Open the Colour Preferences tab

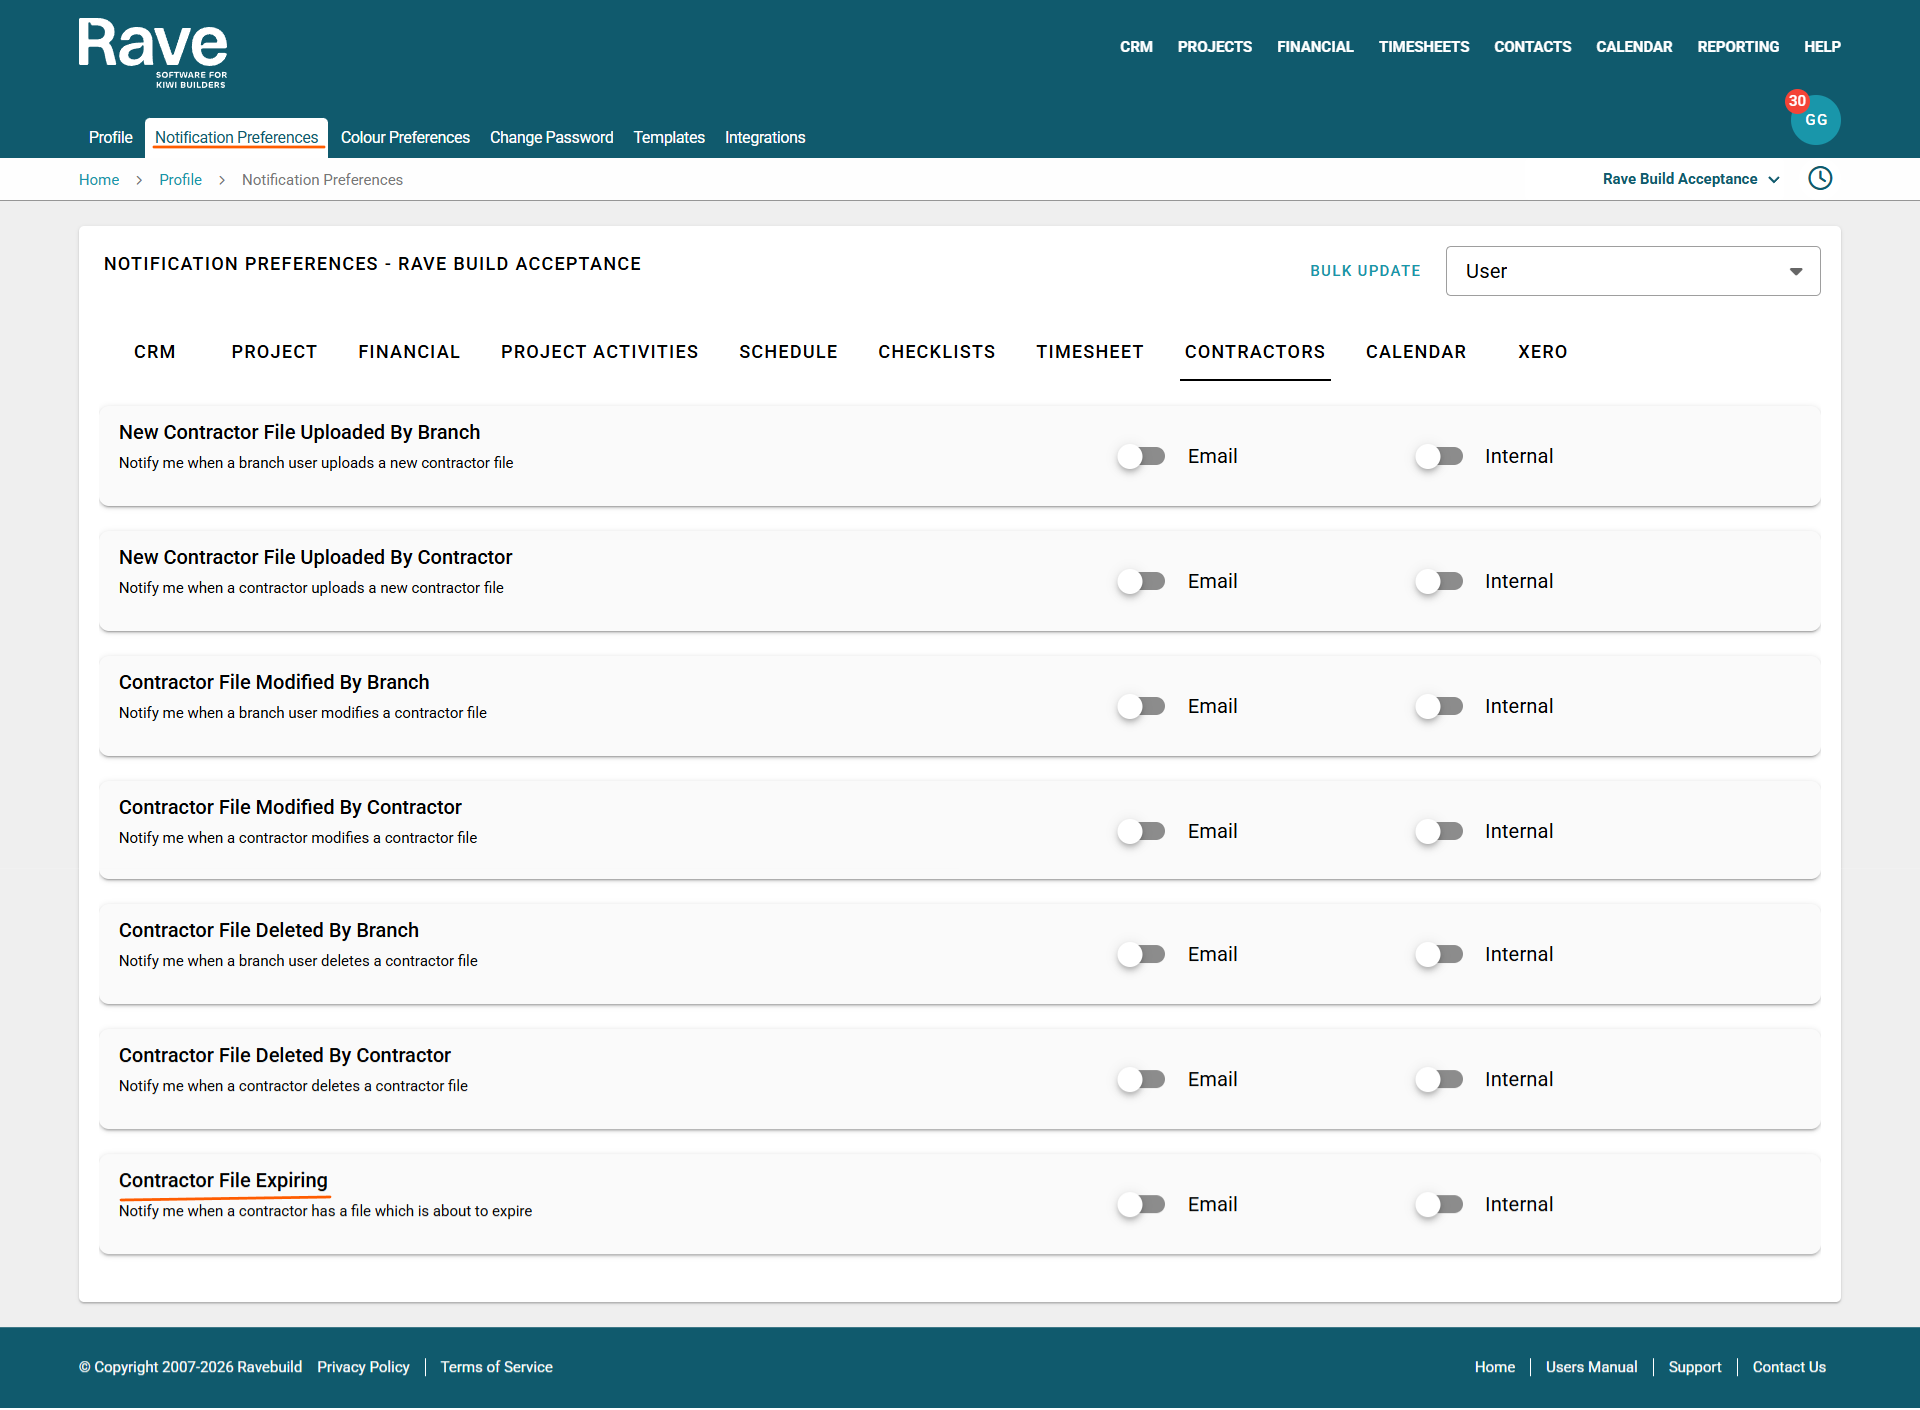coord(405,137)
